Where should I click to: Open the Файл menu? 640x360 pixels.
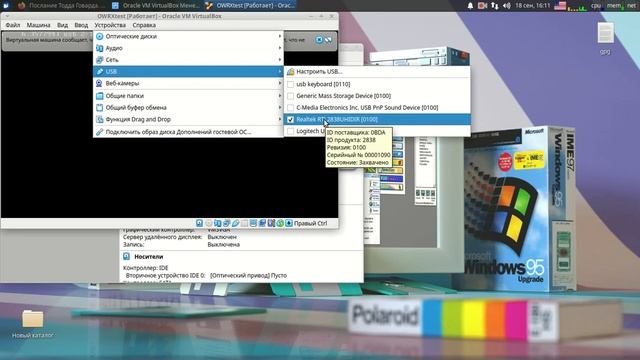pos(13,25)
